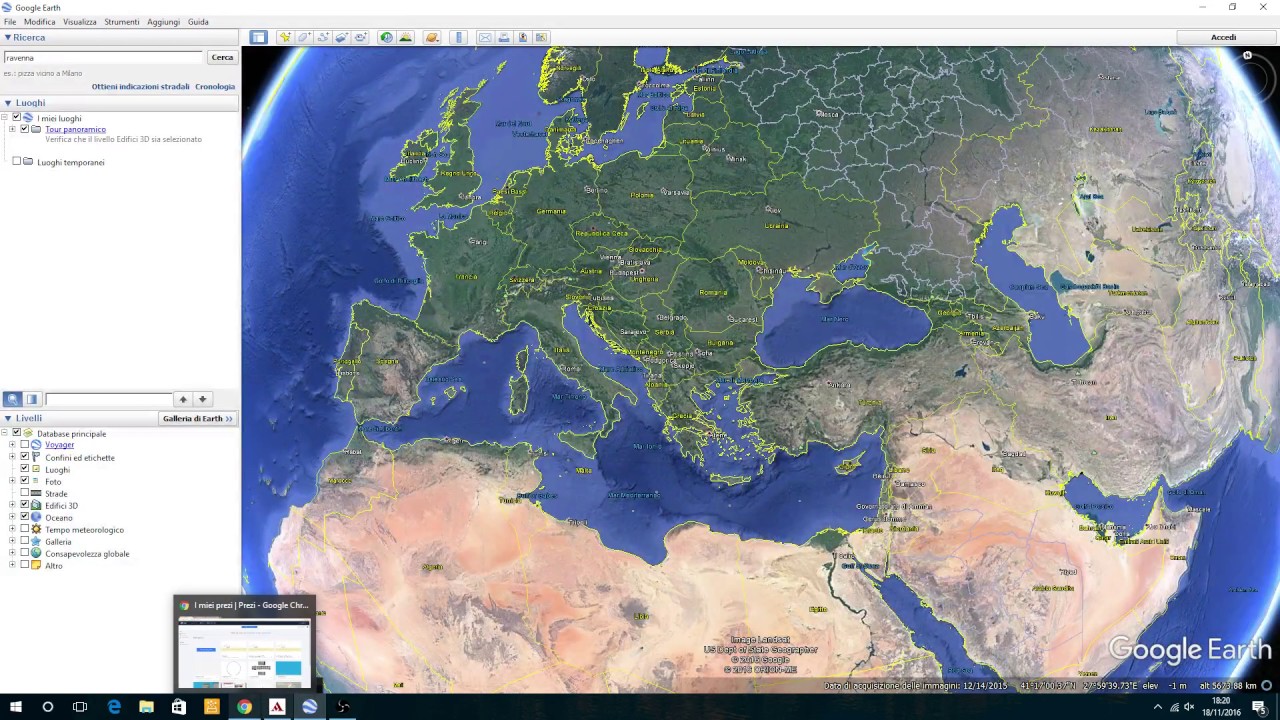1280x720 pixels.
Task: Click the Google Earth taskbar icon
Action: [x=310, y=707]
